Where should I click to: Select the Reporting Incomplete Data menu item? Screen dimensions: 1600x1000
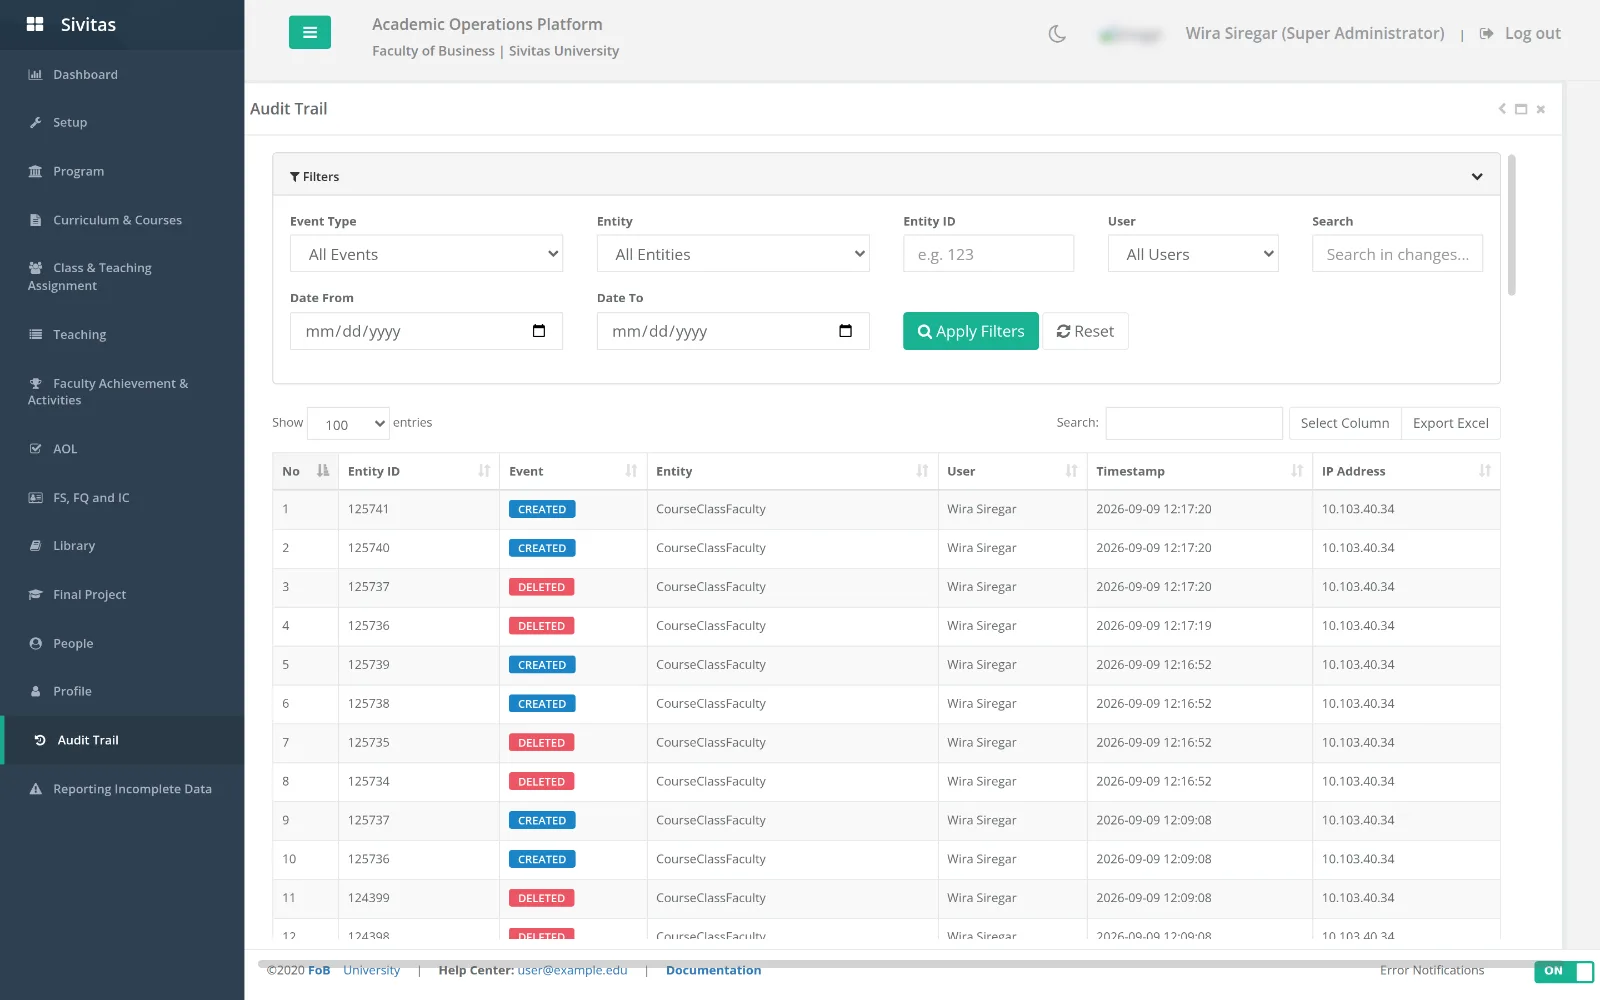click(x=122, y=789)
